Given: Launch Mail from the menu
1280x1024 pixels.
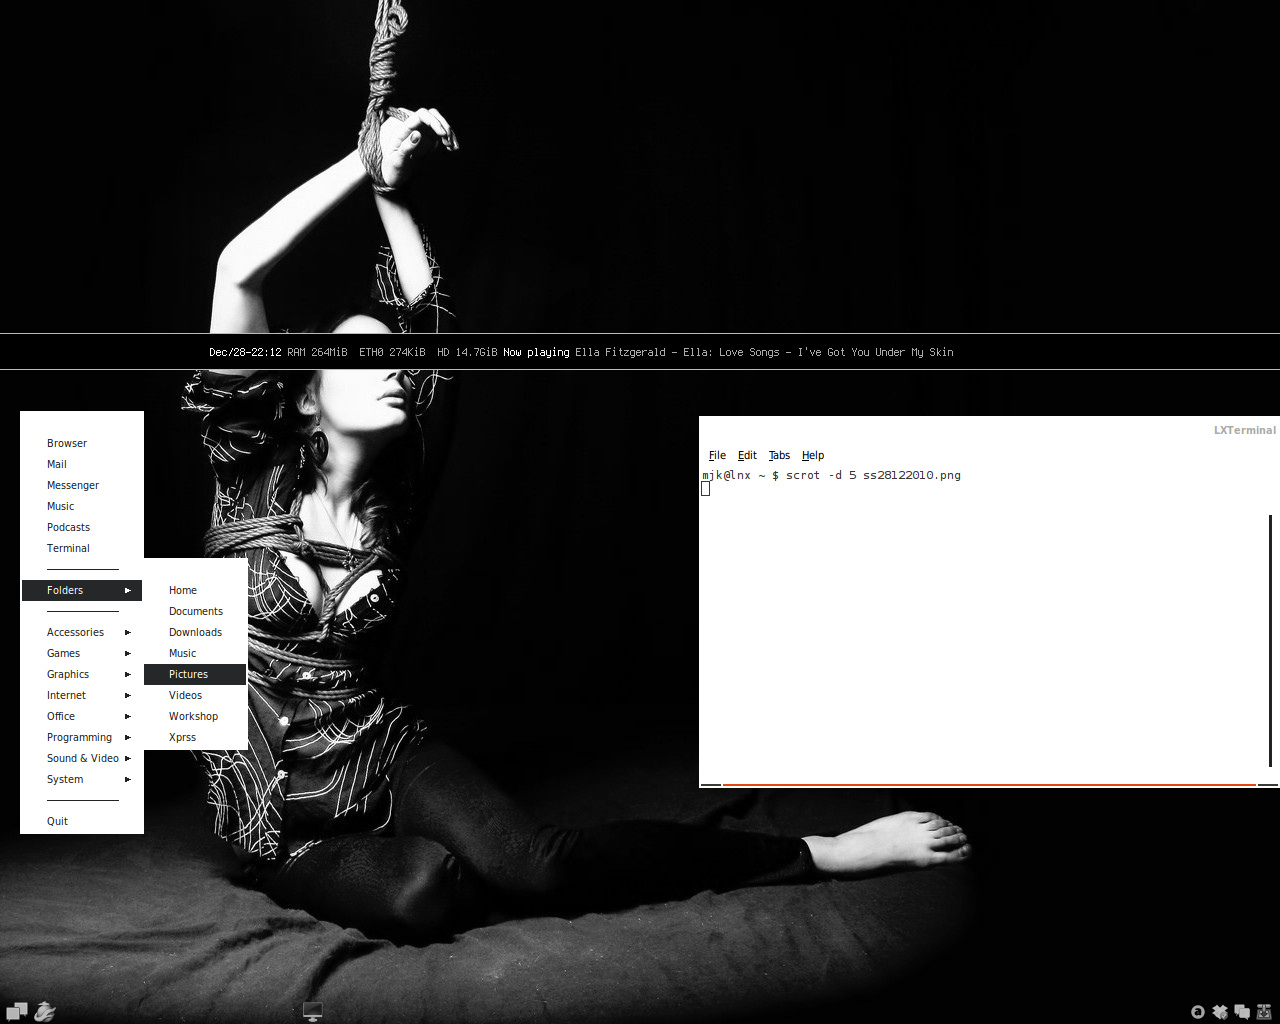Looking at the screenshot, I should 82,464.
